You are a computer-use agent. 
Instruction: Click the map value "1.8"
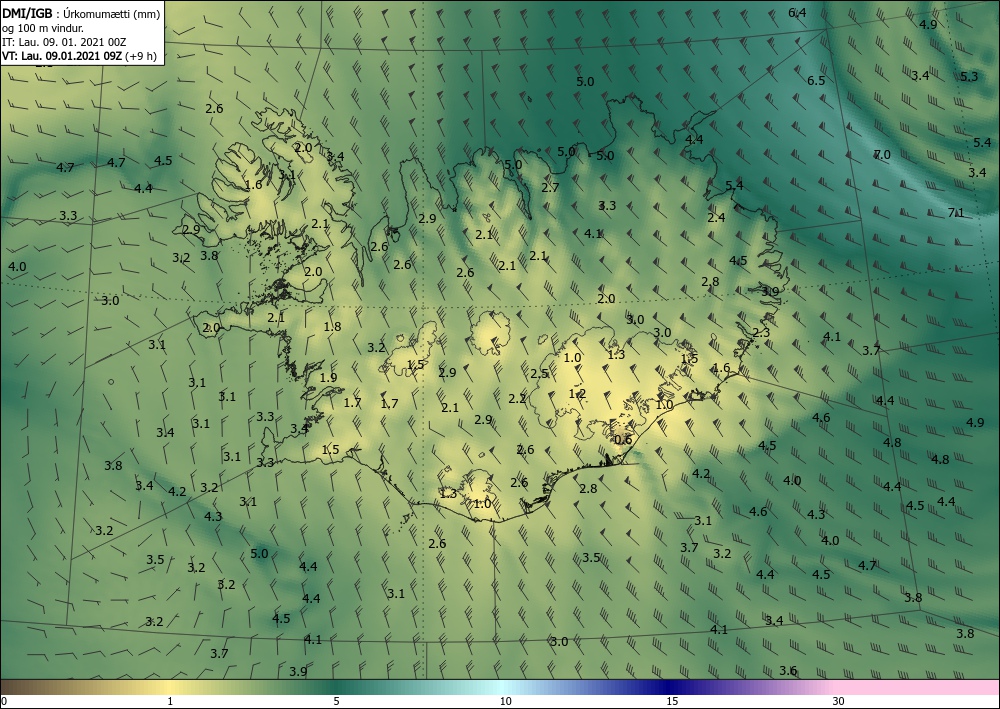point(332,326)
